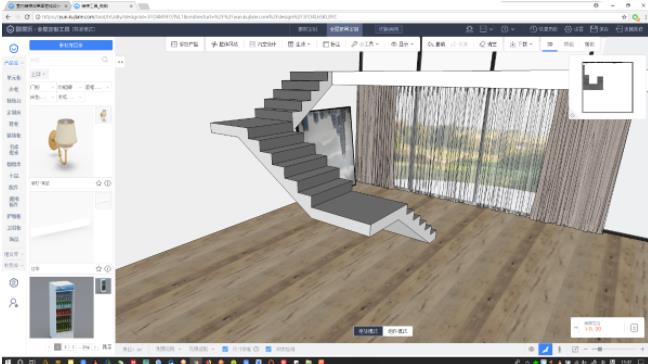Open info icon for the wall lamp item

107,183
